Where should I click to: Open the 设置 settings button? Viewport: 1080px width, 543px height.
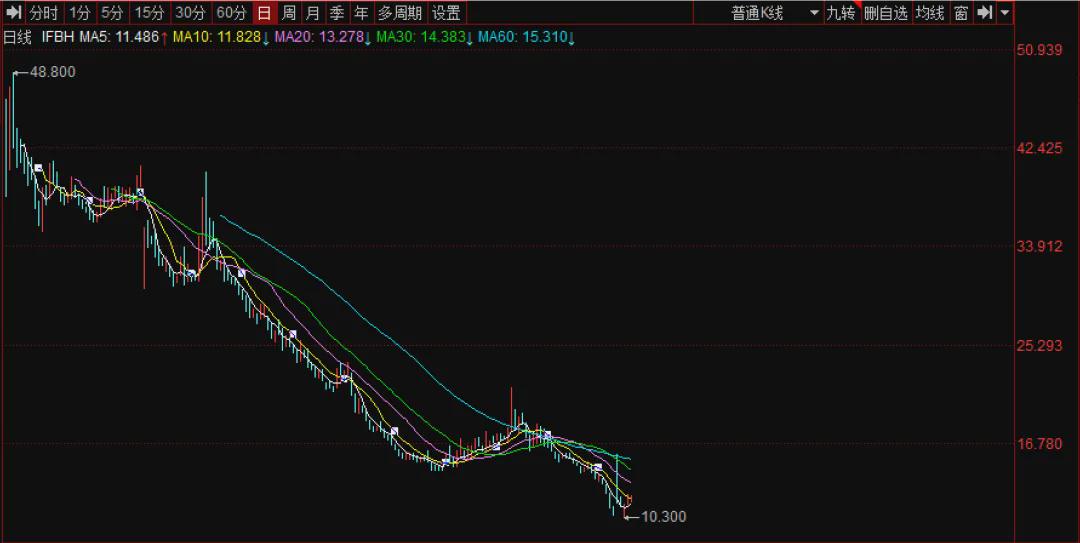click(x=446, y=13)
